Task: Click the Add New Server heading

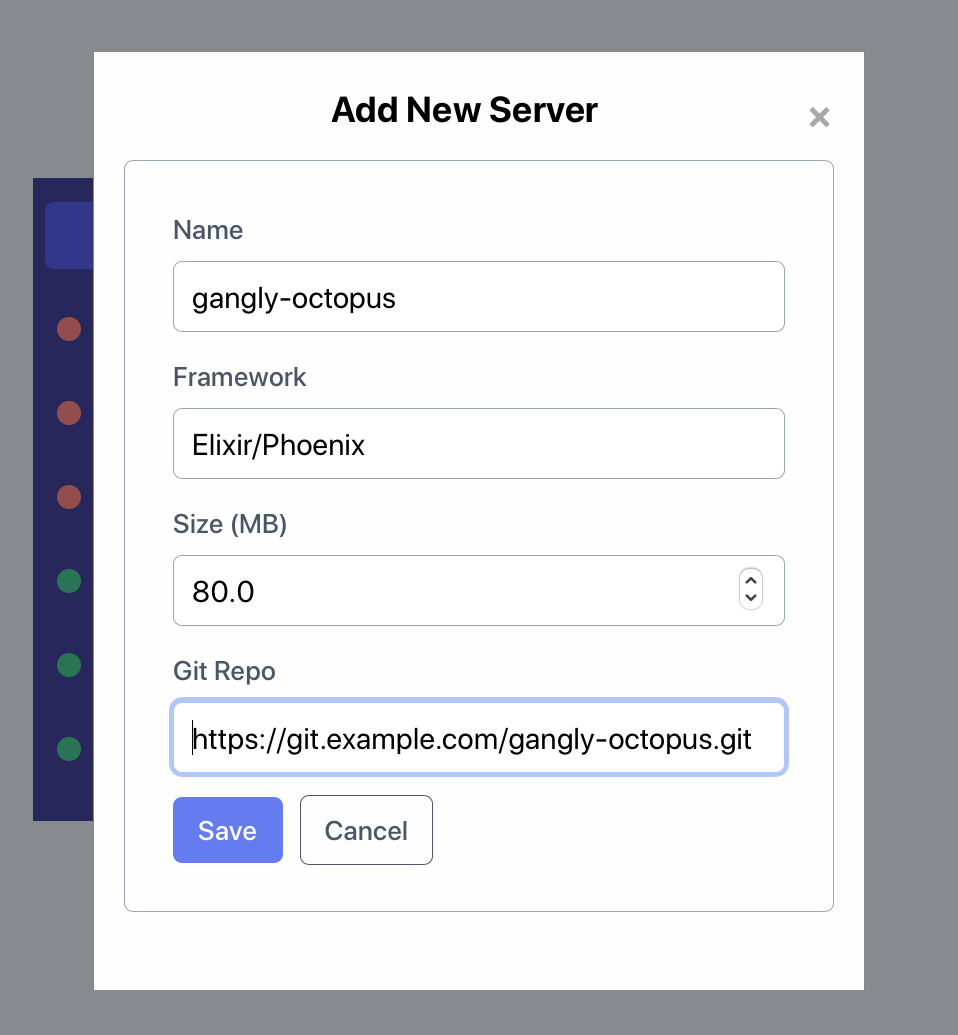Action: 464,110
